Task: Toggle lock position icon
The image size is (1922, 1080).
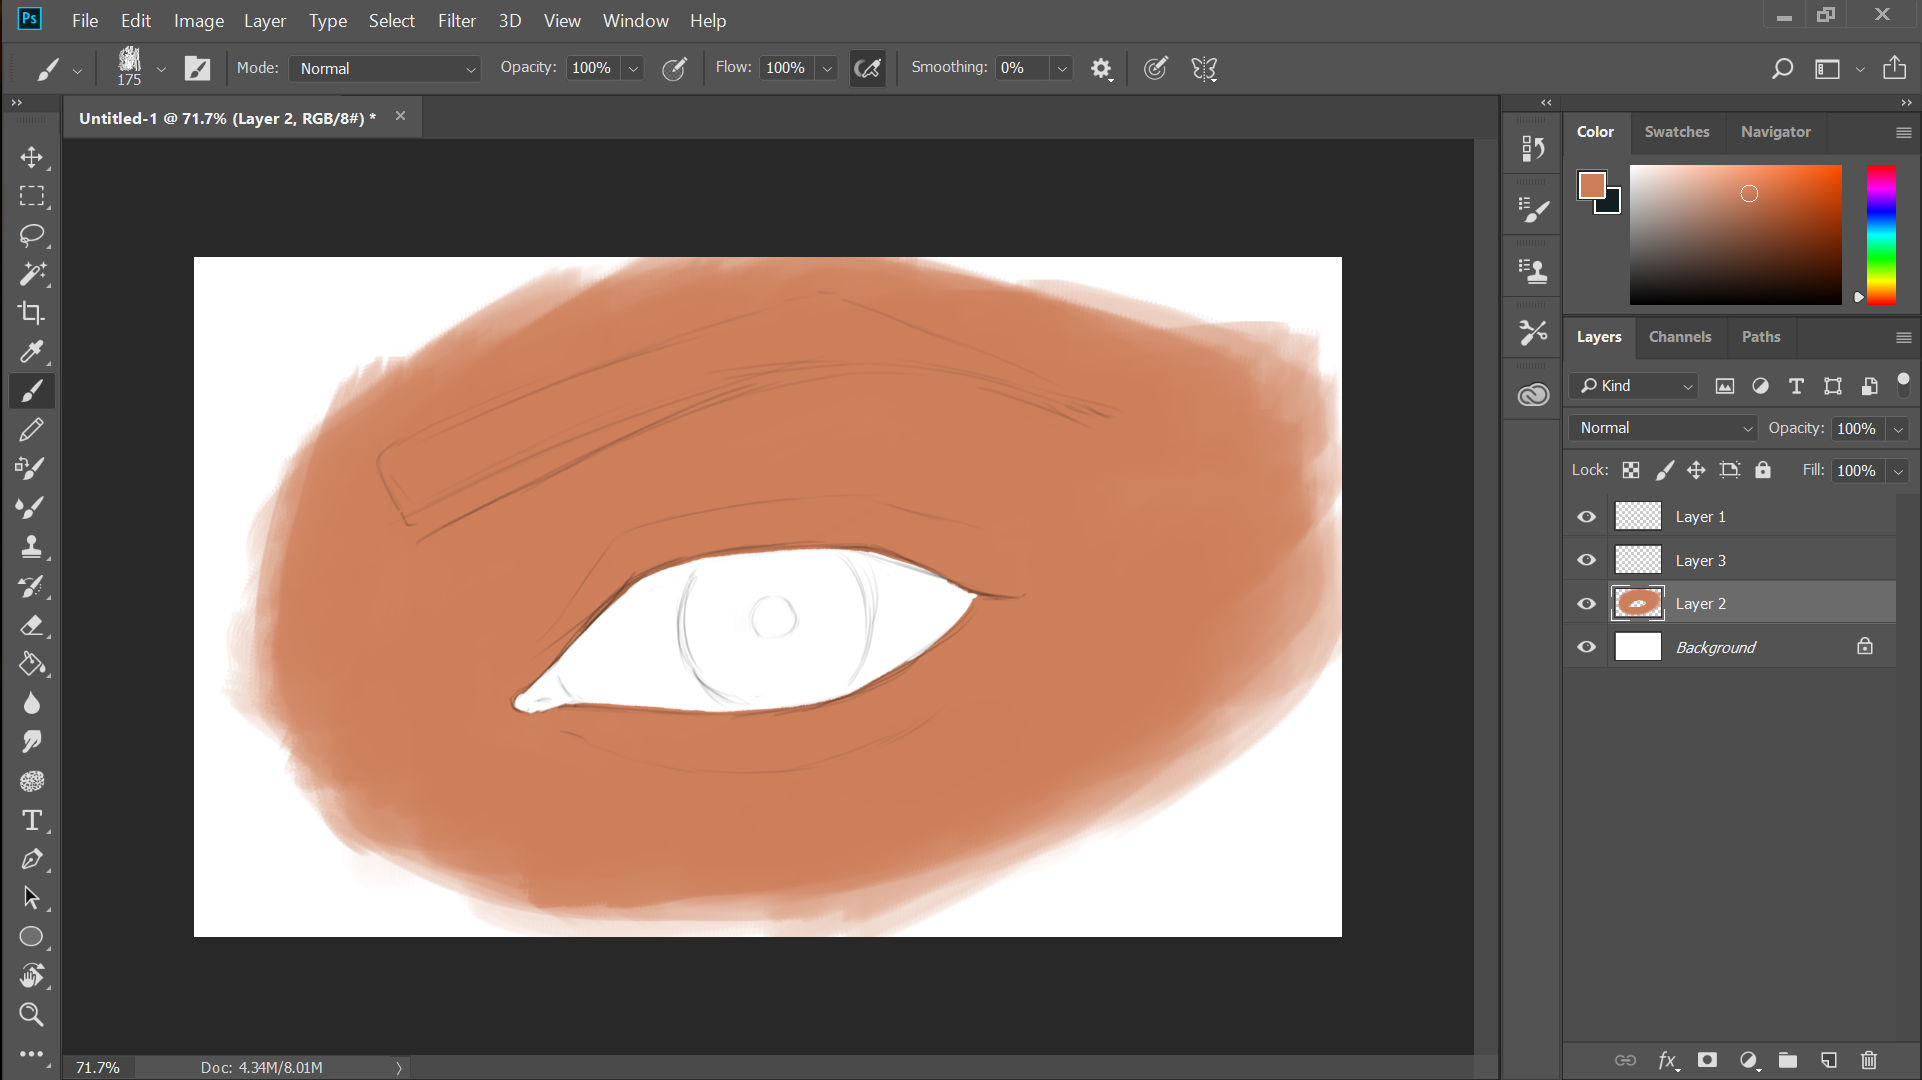Action: click(x=1696, y=470)
